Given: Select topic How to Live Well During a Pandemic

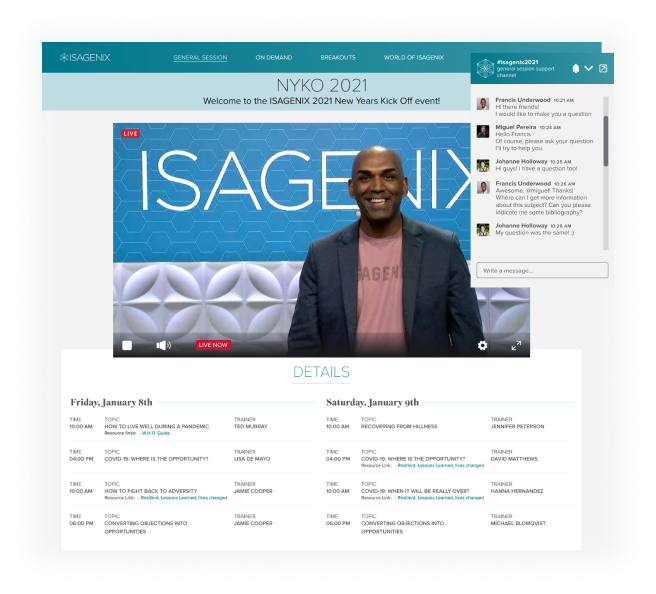Looking at the screenshot, I should click(x=156, y=427).
